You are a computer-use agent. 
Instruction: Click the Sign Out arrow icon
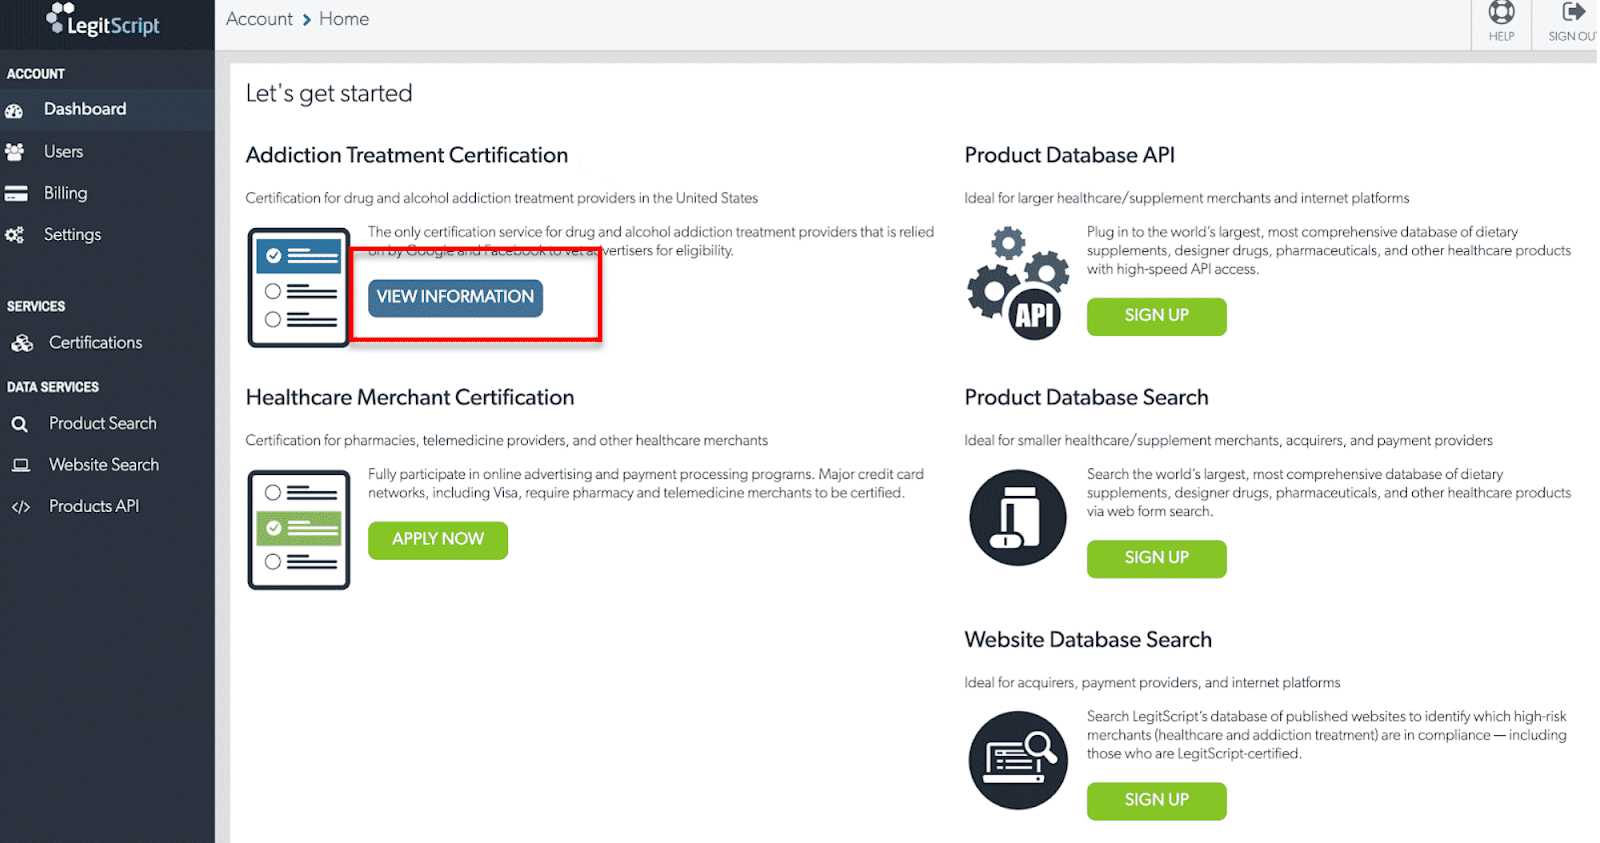coord(1573,12)
